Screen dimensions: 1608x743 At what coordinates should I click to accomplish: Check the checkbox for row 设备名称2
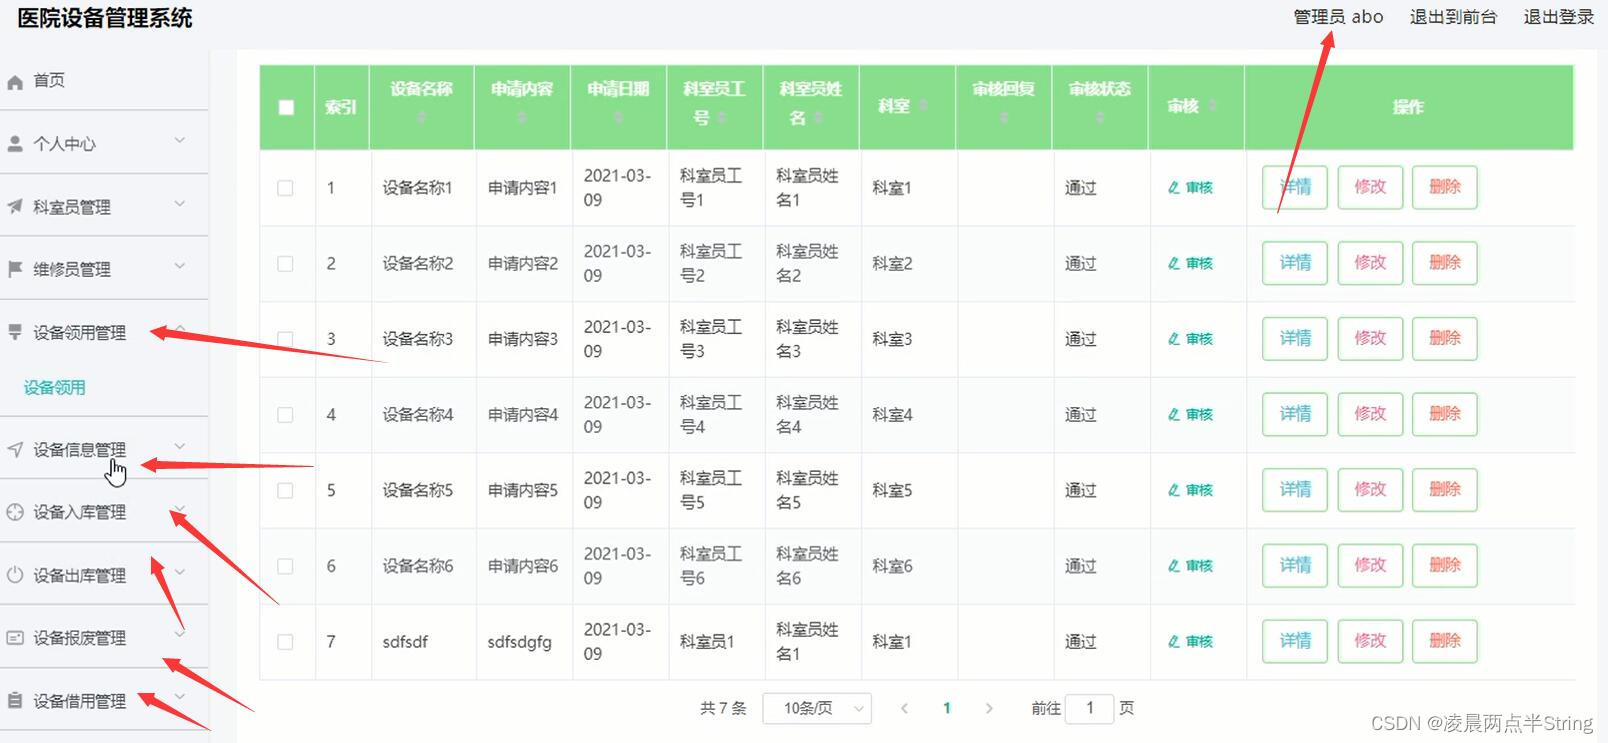tap(286, 264)
